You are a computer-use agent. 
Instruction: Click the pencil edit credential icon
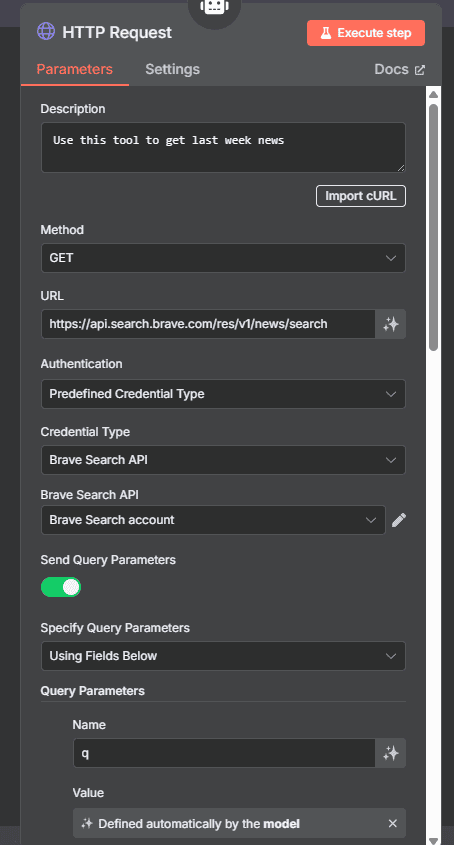pyautogui.click(x=399, y=520)
